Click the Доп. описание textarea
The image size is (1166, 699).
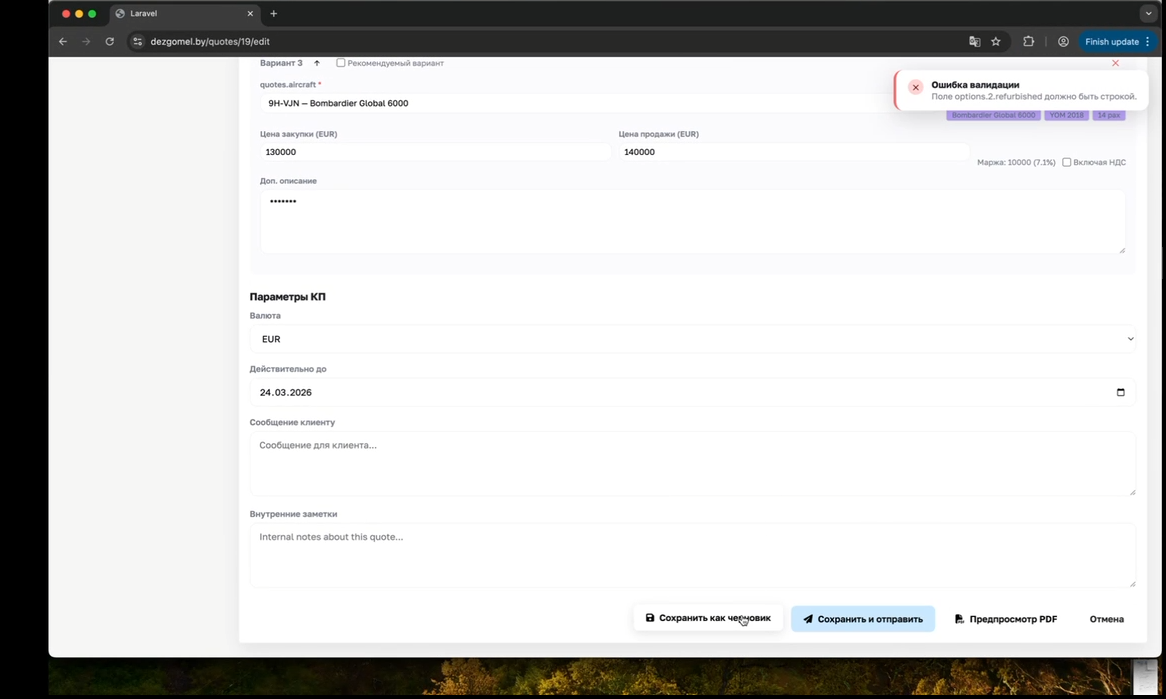click(692, 222)
